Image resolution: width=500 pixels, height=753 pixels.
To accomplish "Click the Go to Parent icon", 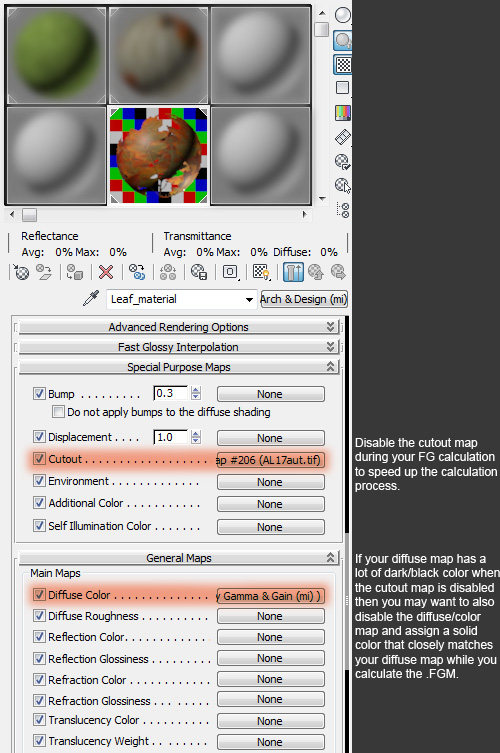I will click(x=316, y=272).
